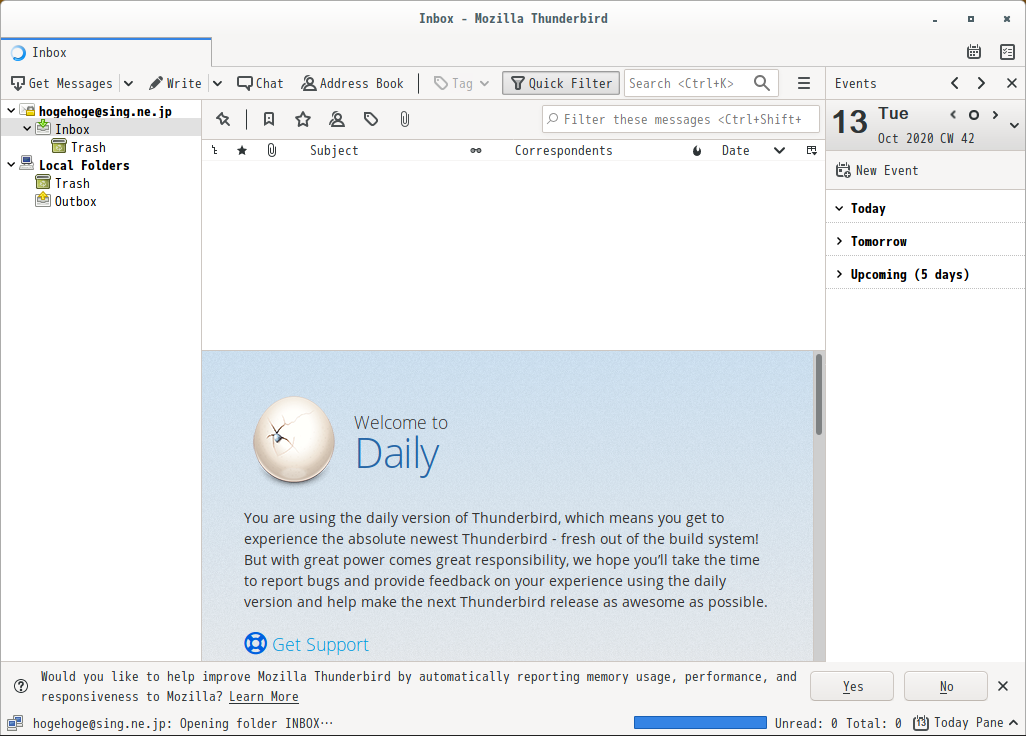This screenshot has height=736, width=1026.
Task: Open the Thunderbird hamburger menu
Action: (804, 83)
